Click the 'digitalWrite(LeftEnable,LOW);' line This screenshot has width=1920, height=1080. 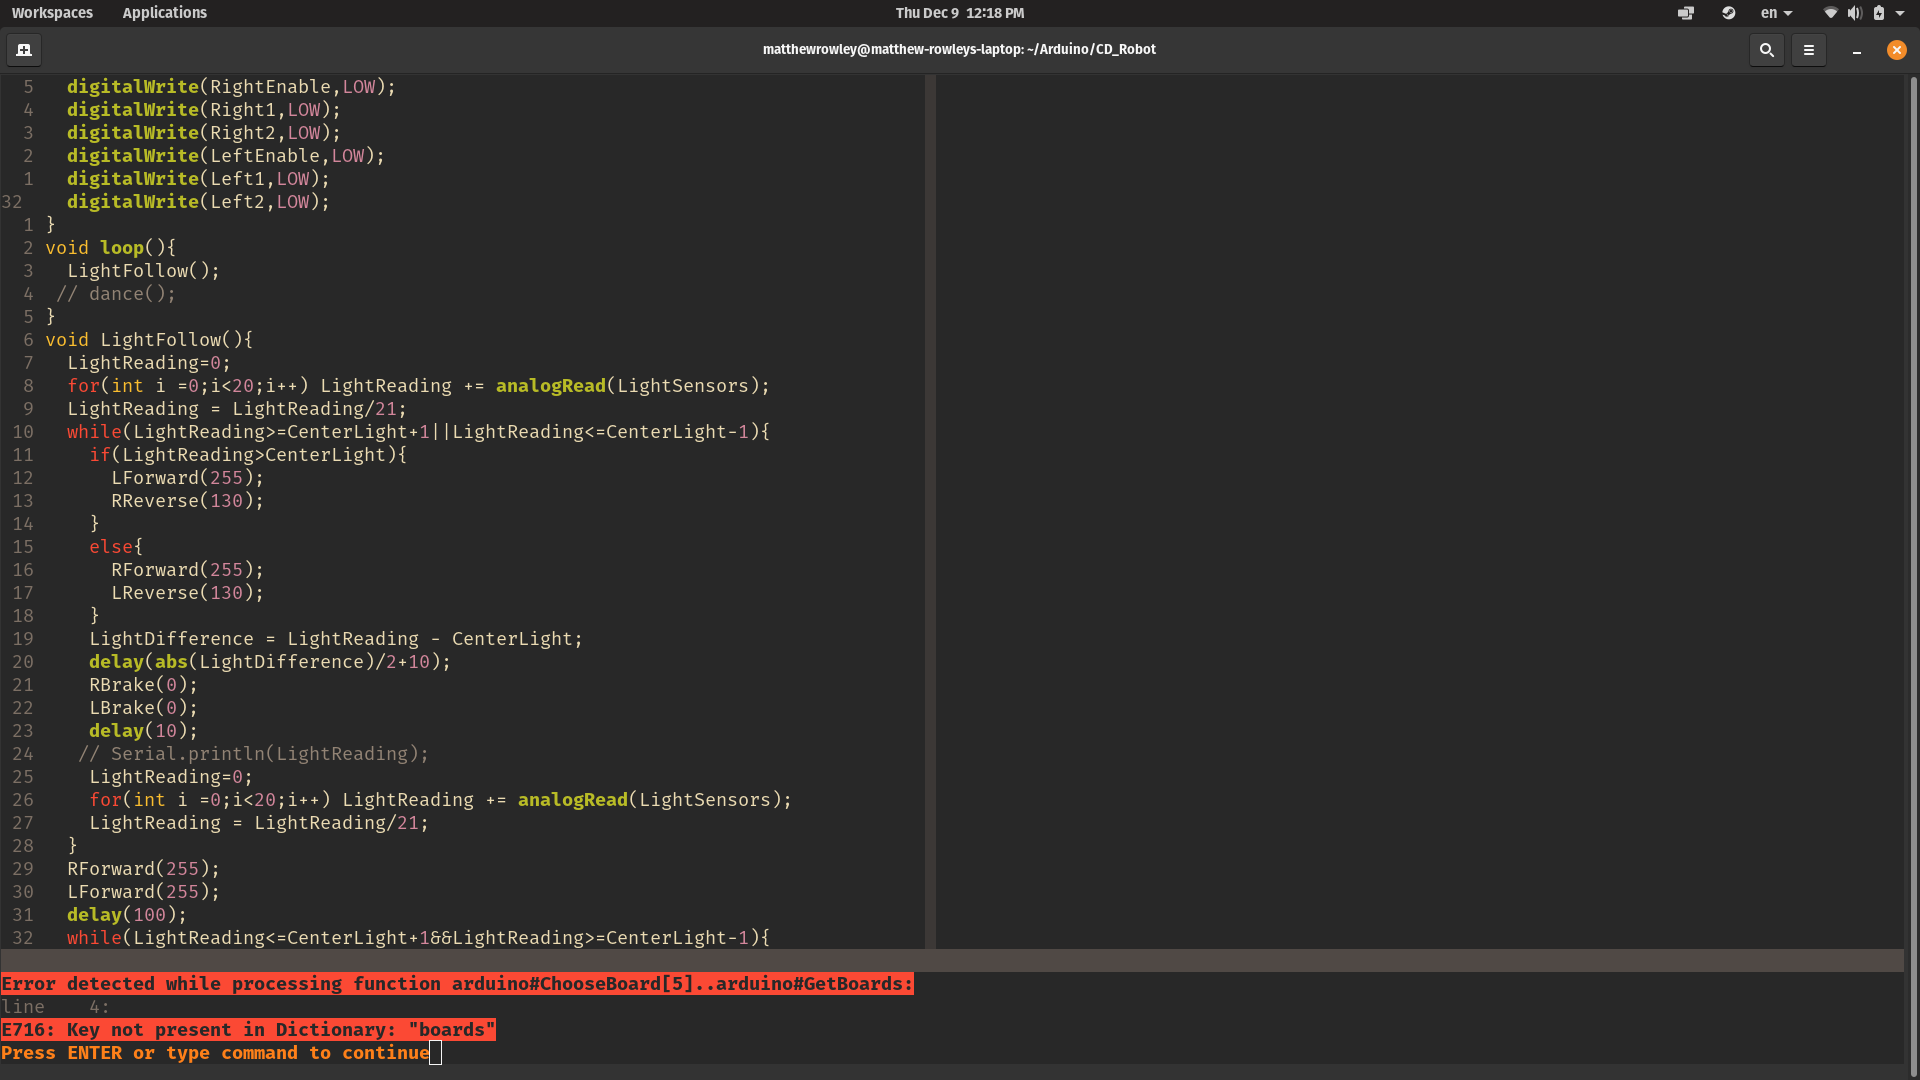226,156
